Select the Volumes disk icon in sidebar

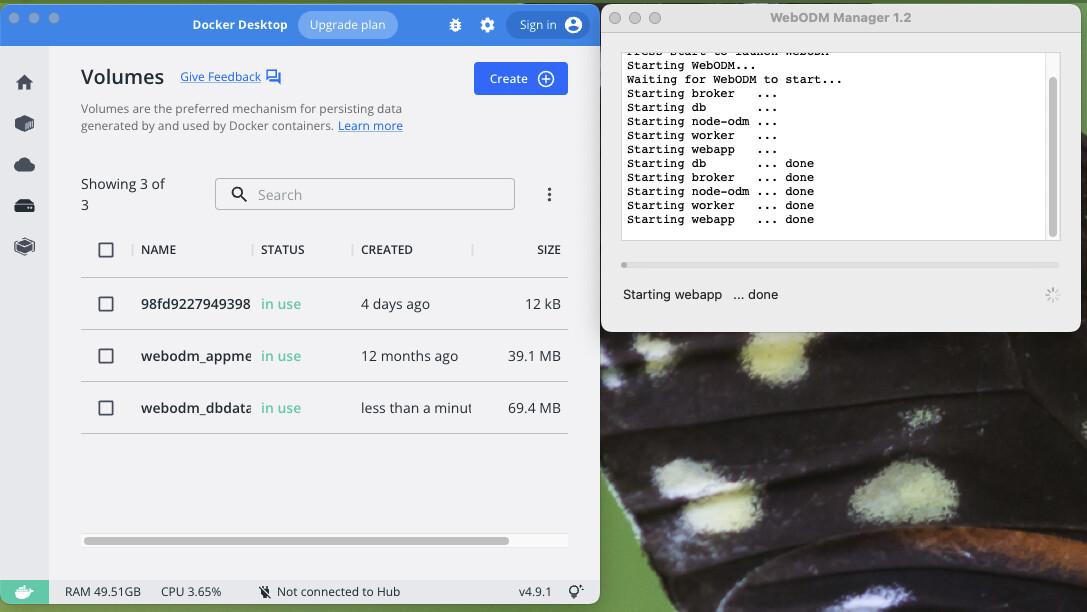[x=25, y=205]
